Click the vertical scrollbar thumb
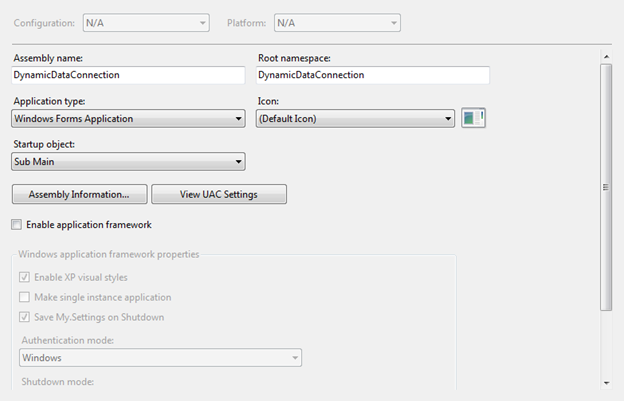The height and width of the screenshot is (401, 624). click(606, 187)
